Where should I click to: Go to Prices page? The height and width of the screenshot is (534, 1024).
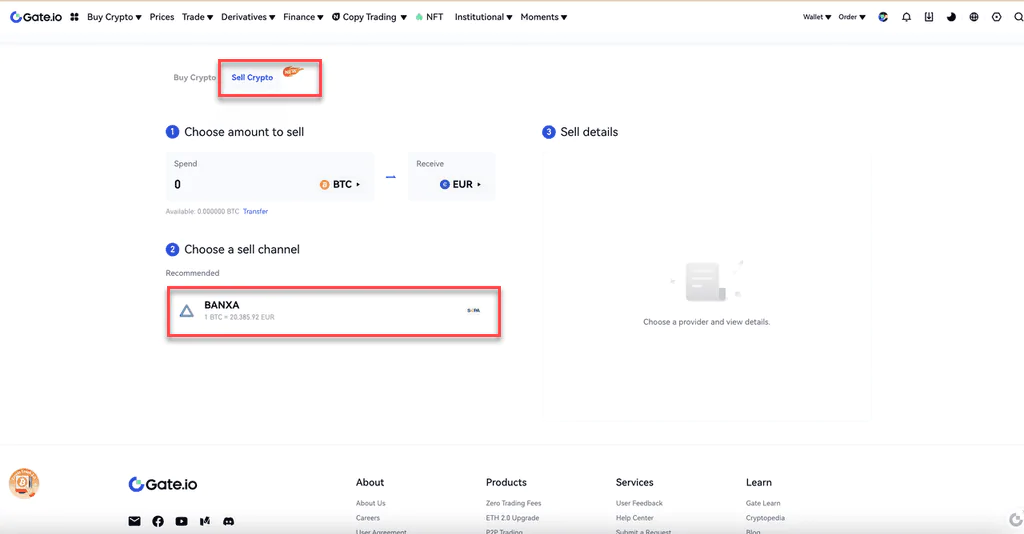click(162, 17)
